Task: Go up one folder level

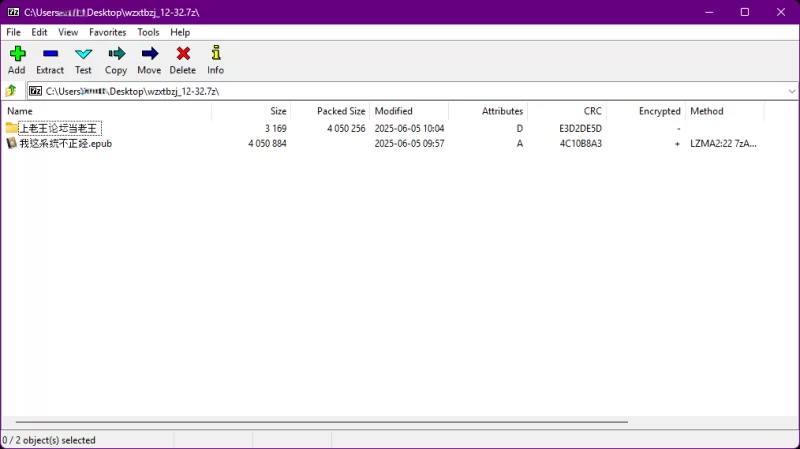Action: (11, 91)
